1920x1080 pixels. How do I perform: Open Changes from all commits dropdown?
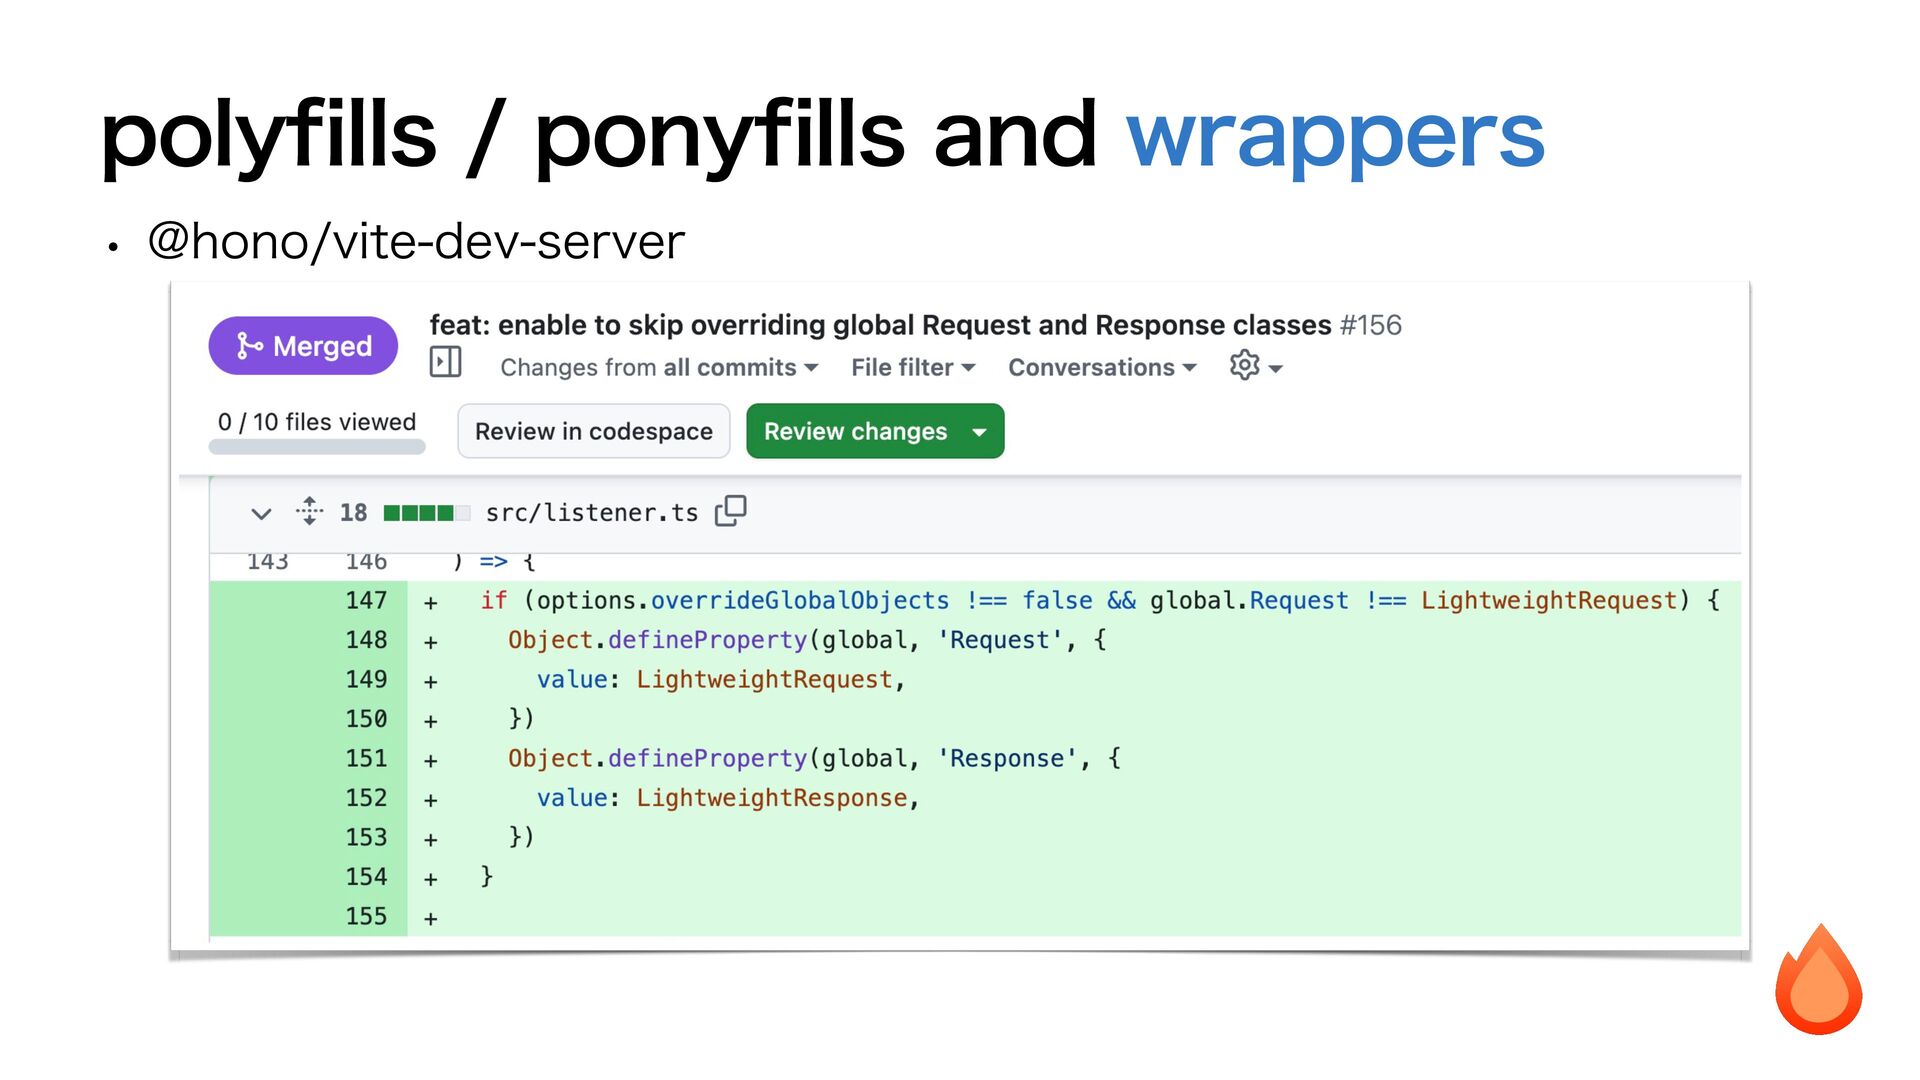pos(659,368)
